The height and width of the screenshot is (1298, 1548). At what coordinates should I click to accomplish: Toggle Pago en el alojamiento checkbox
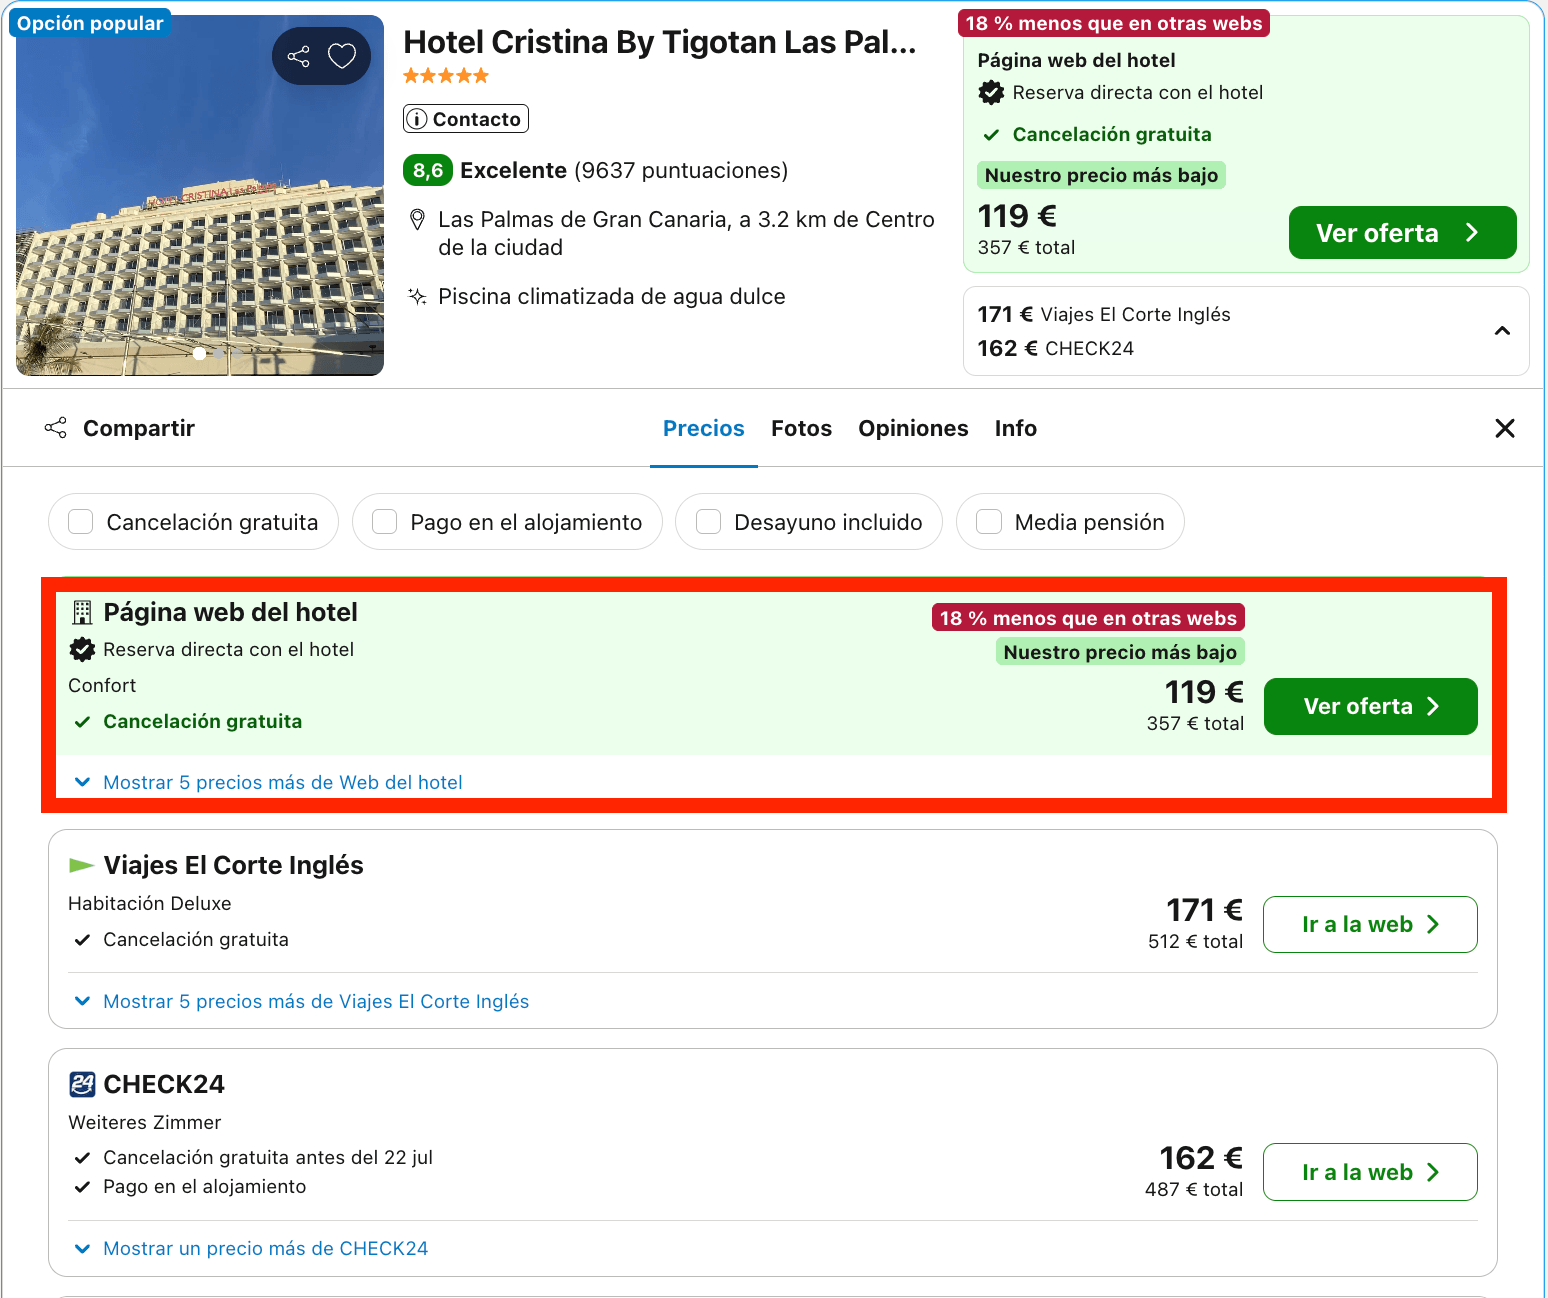click(x=385, y=522)
